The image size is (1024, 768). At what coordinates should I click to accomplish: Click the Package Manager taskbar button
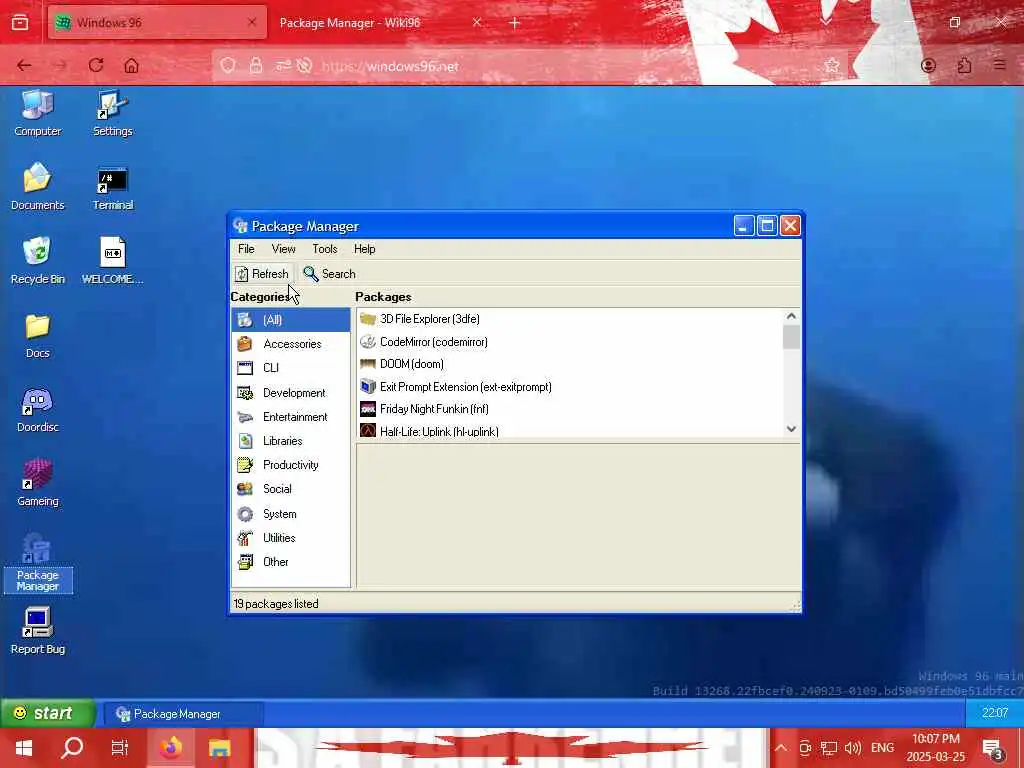184,714
